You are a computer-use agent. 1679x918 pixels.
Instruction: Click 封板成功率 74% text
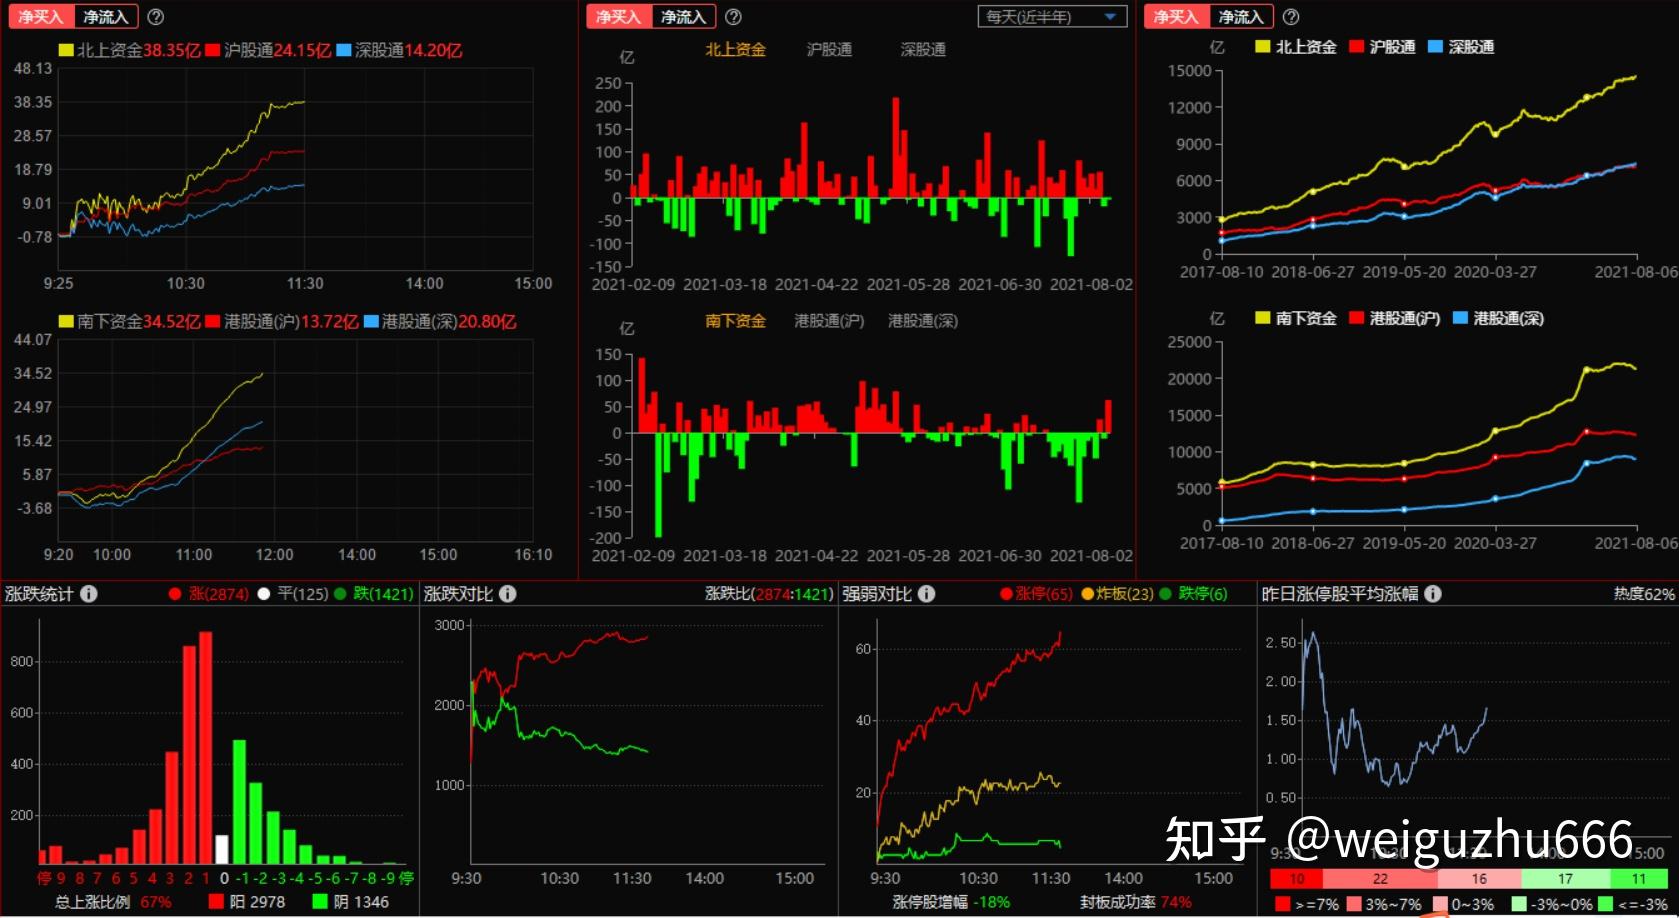coord(1135,902)
